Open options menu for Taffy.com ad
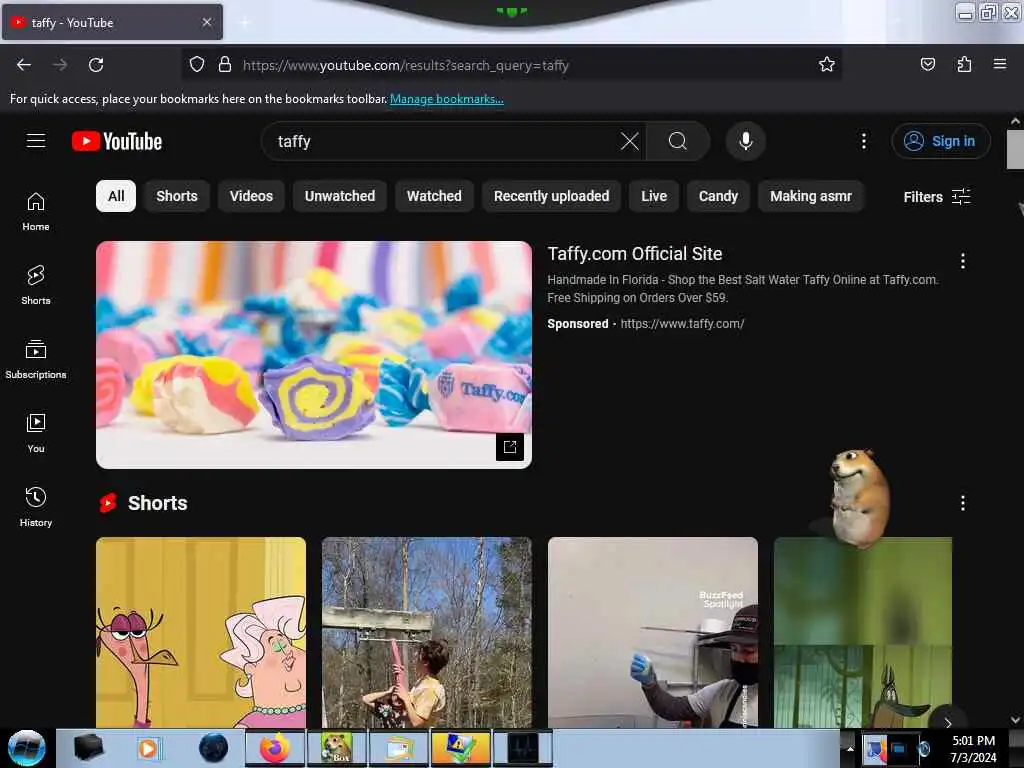The height and width of the screenshot is (768, 1024). pos(963,261)
